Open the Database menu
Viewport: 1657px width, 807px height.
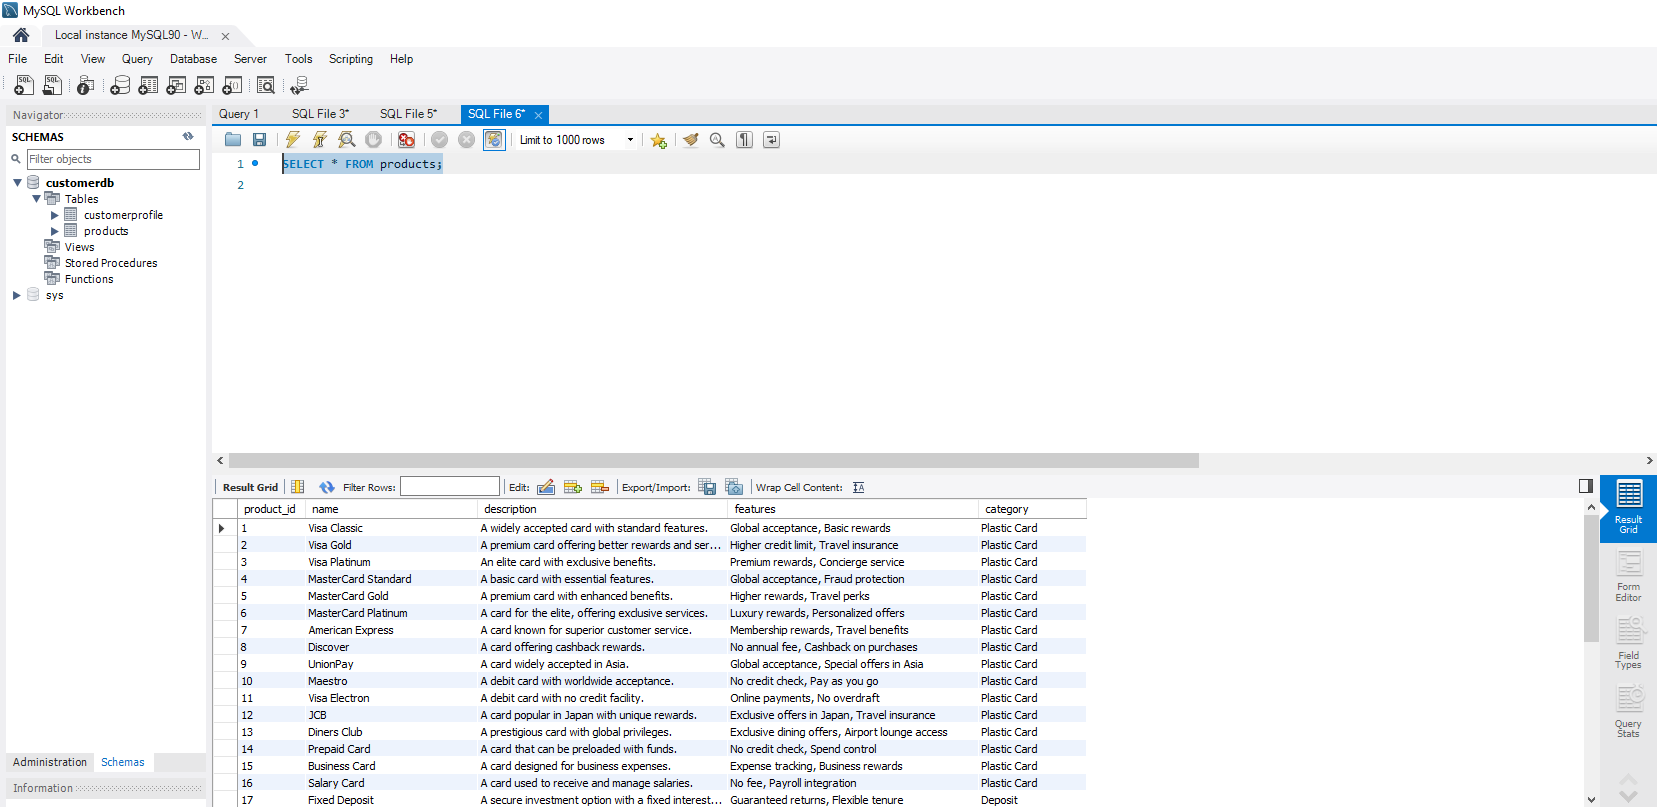193,59
